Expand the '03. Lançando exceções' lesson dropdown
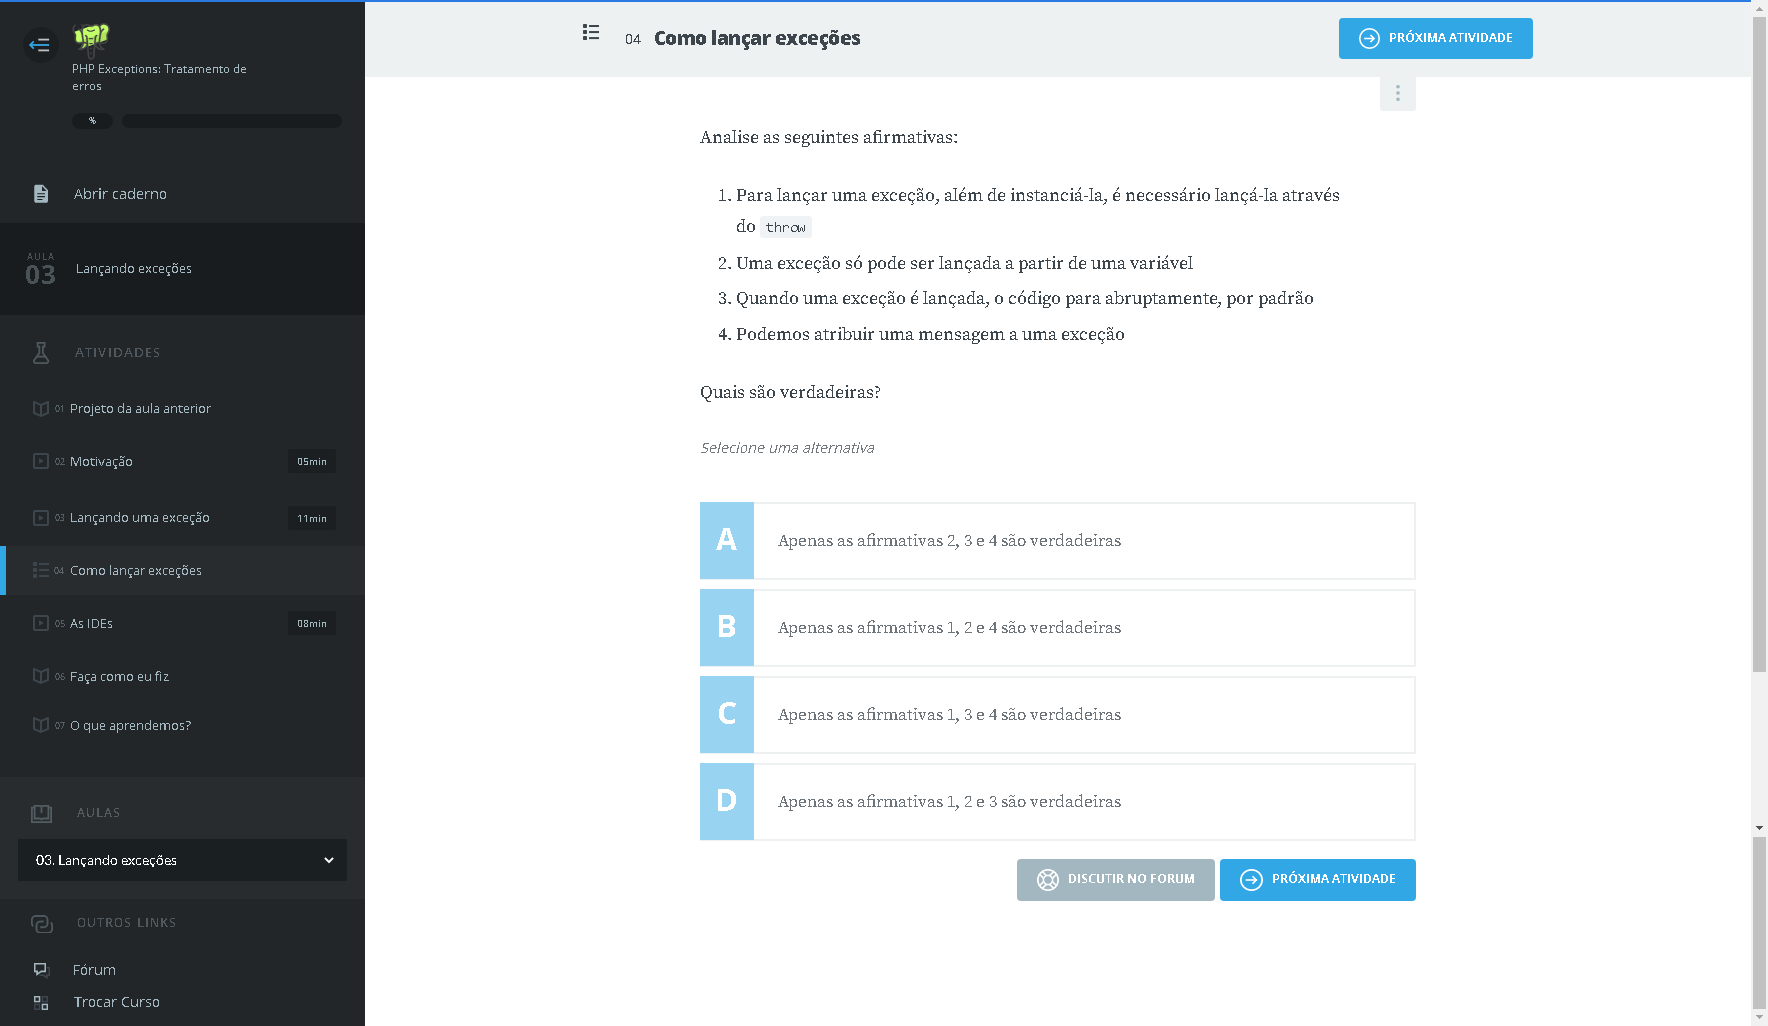 [x=182, y=860]
